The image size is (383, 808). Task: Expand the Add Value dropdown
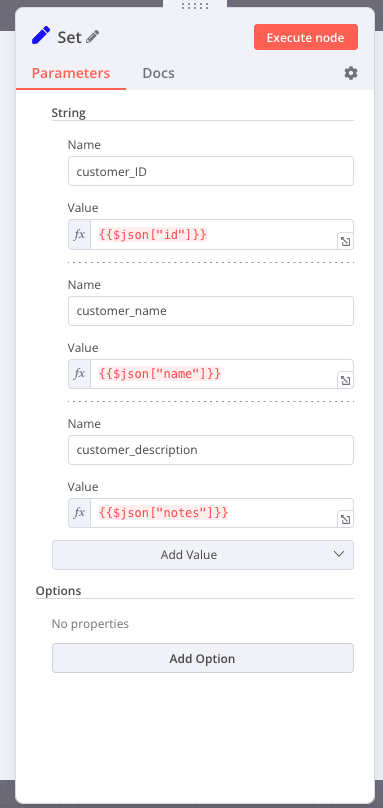click(x=203, y=555)
